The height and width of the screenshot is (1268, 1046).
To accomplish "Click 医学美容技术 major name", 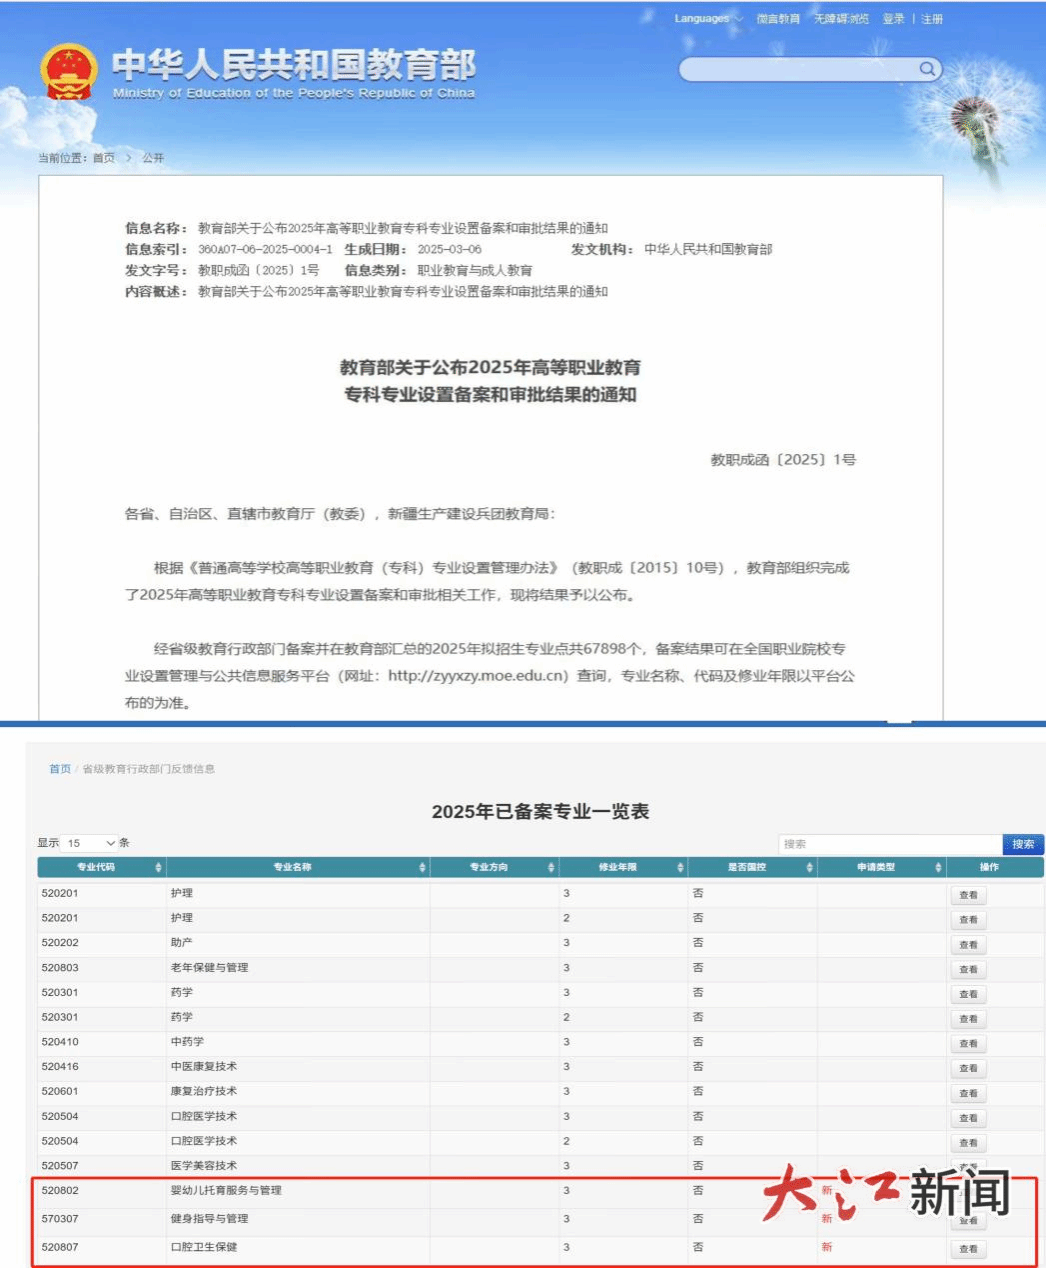I will pyautogui.click(x=204, y=1165).
